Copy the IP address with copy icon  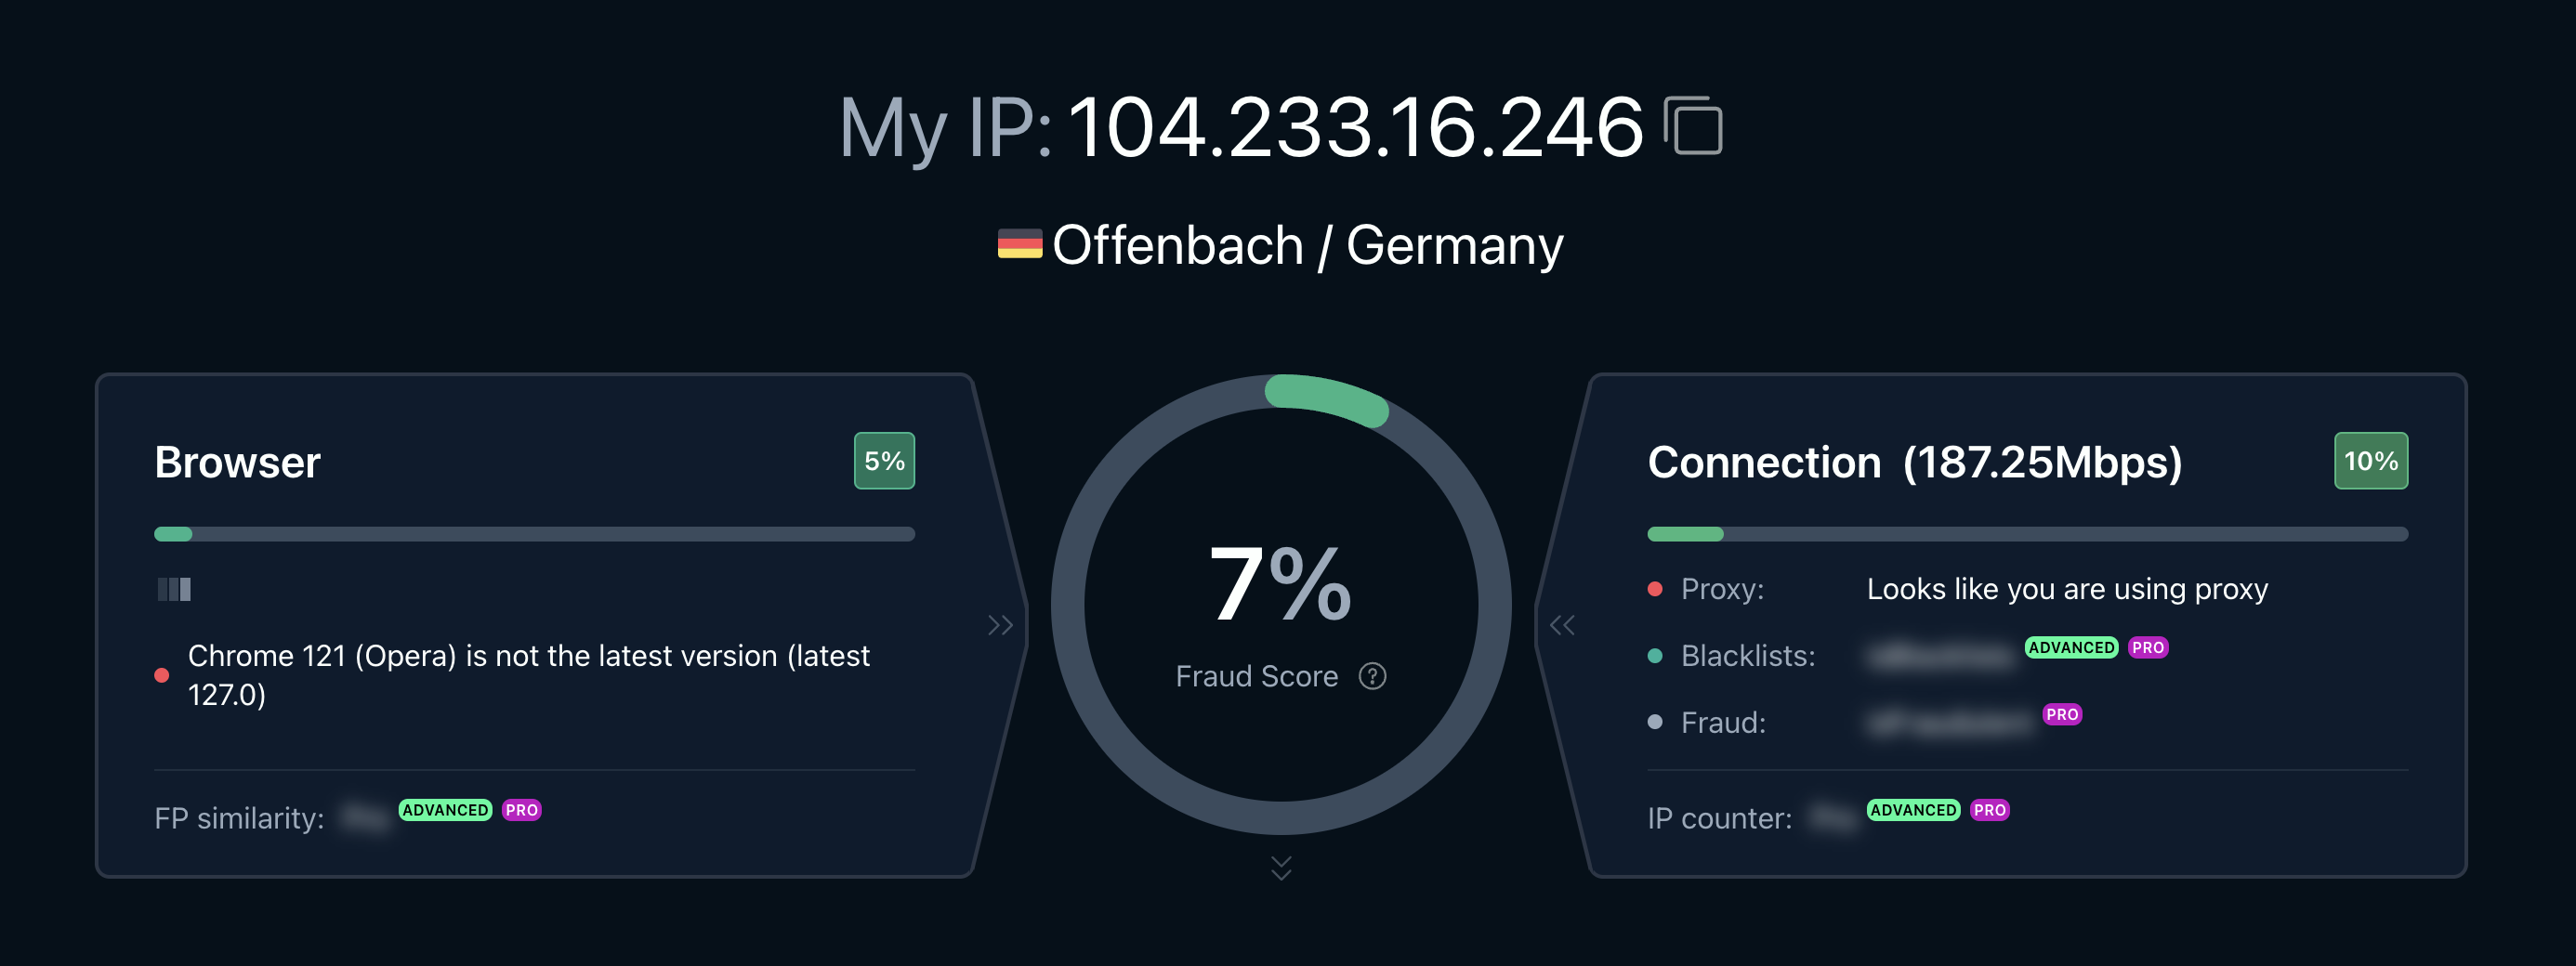(x=1692, y=126)
